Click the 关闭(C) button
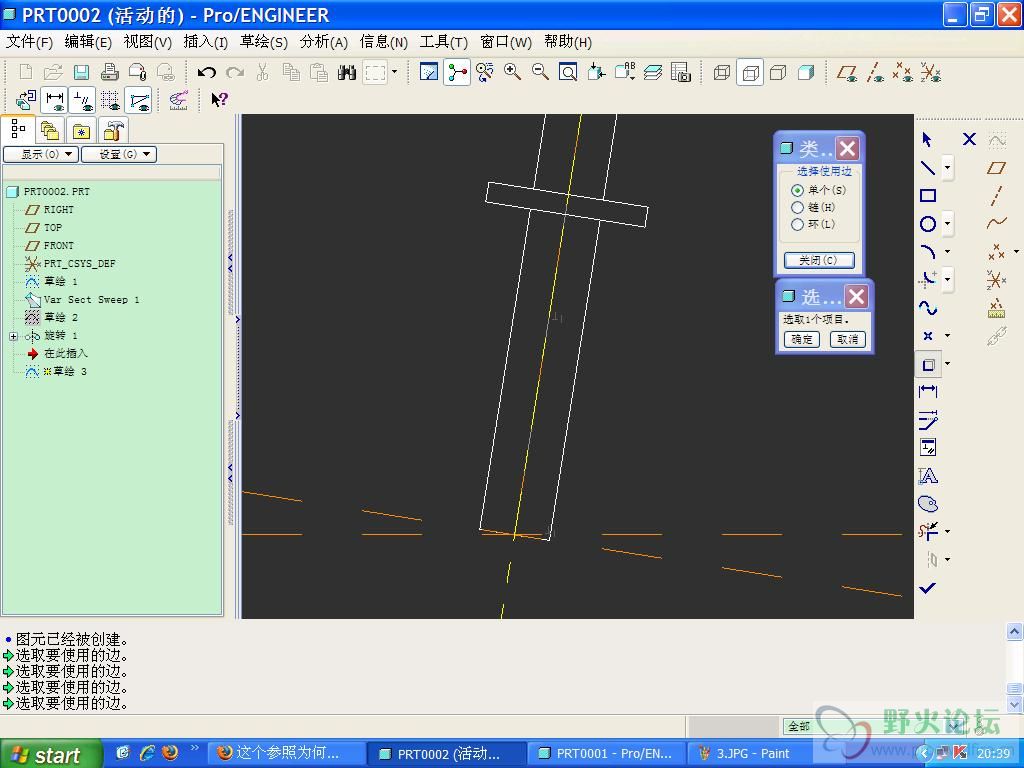The height and width of the screenshot is (768, 1024). click(x=818, y=260)
